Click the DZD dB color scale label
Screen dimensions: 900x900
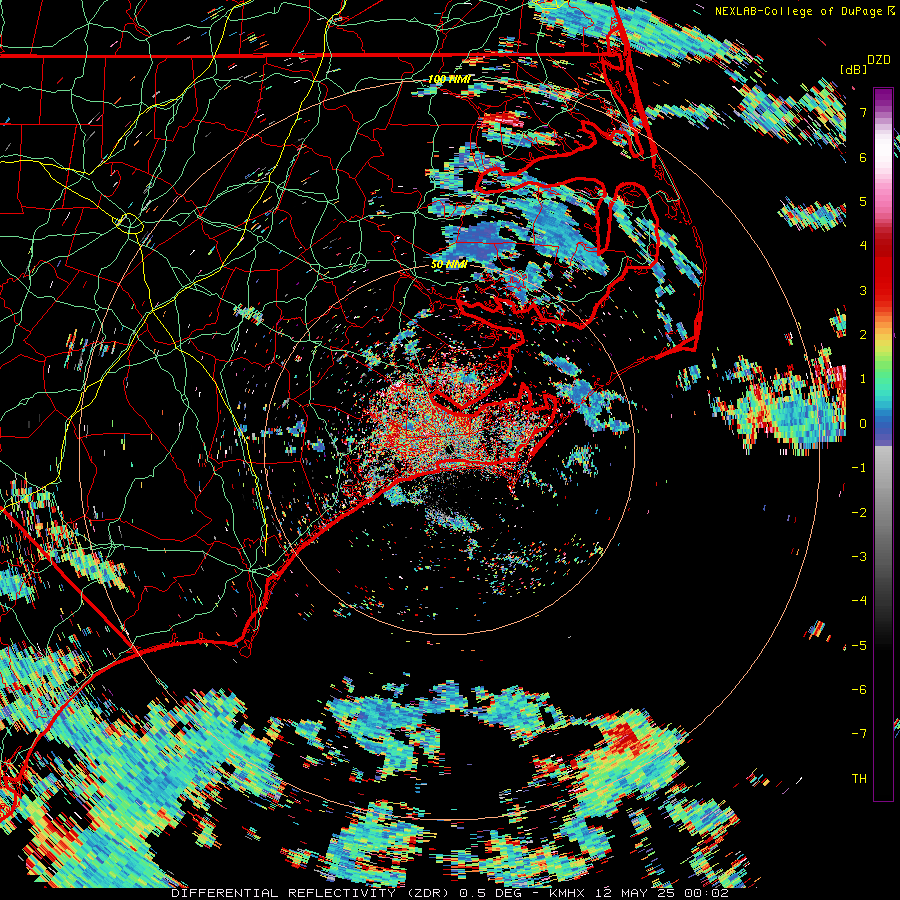pos(865,64)
